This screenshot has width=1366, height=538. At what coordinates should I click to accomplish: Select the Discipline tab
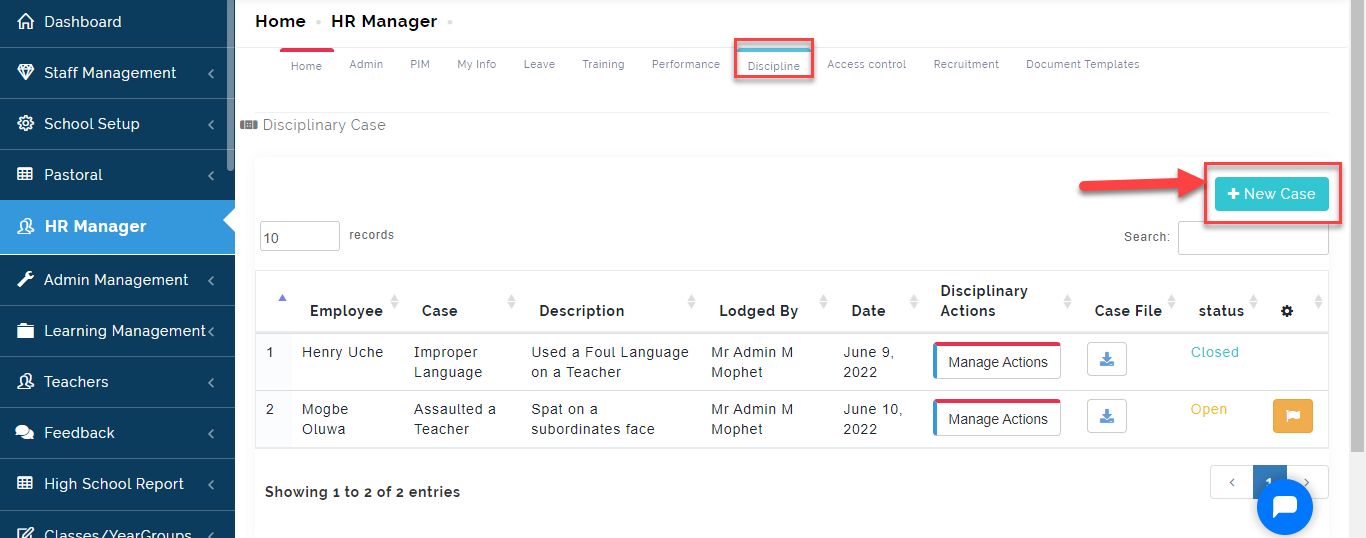(x=774, y=66)
